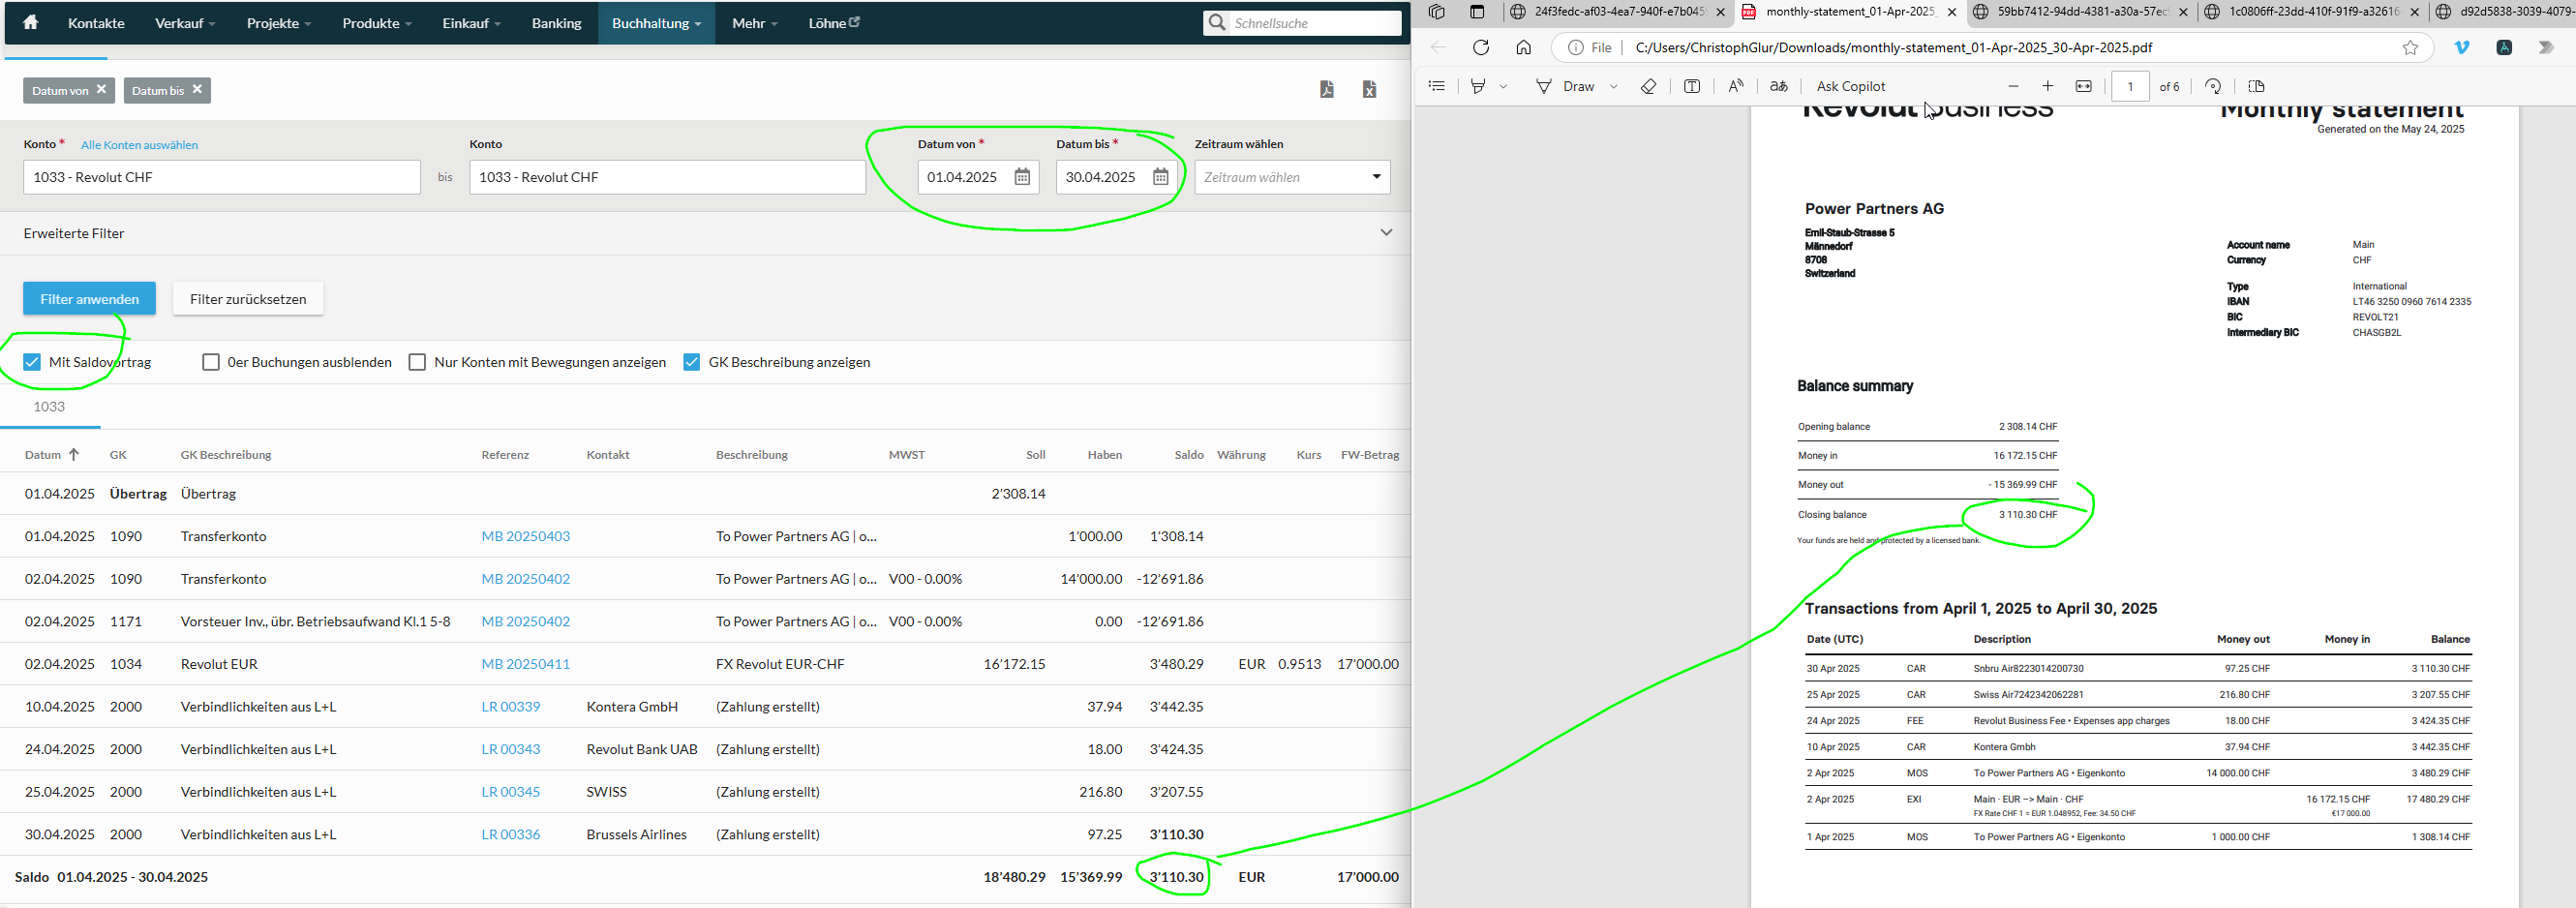Toggle Mit Saldovortrag checkbox
This screenshot has height=908, width=2576.
(32, 362)
